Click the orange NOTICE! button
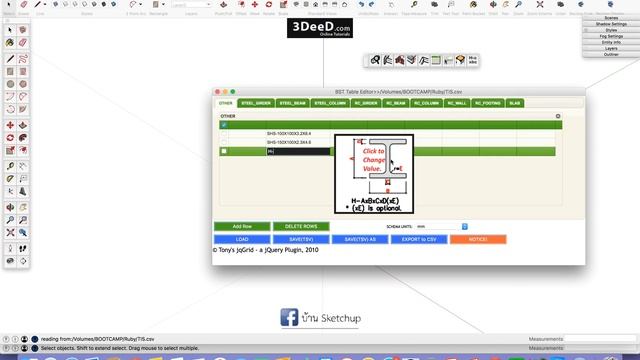 (x=478, y=239)
